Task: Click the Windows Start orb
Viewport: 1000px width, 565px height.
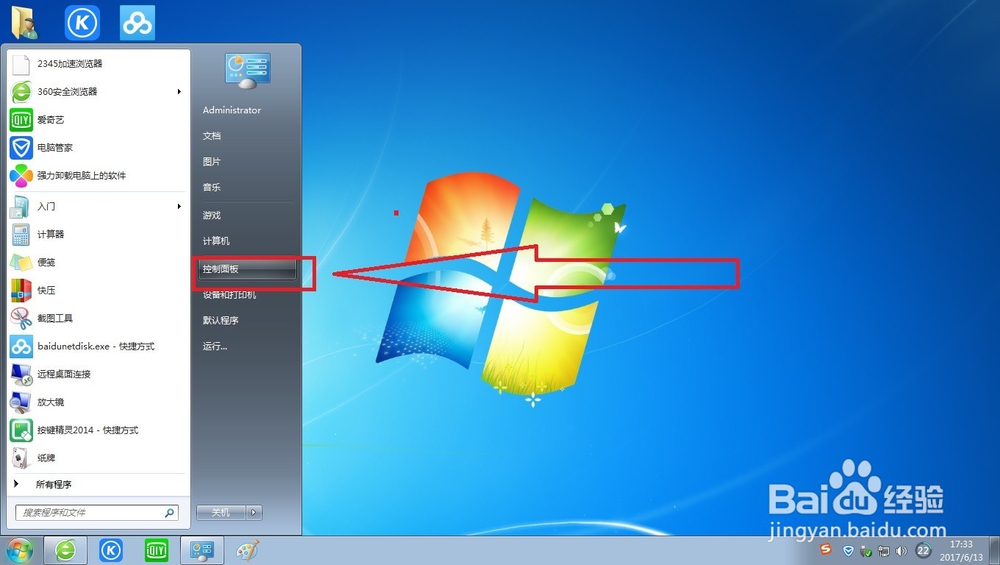Action: [19, 551]
